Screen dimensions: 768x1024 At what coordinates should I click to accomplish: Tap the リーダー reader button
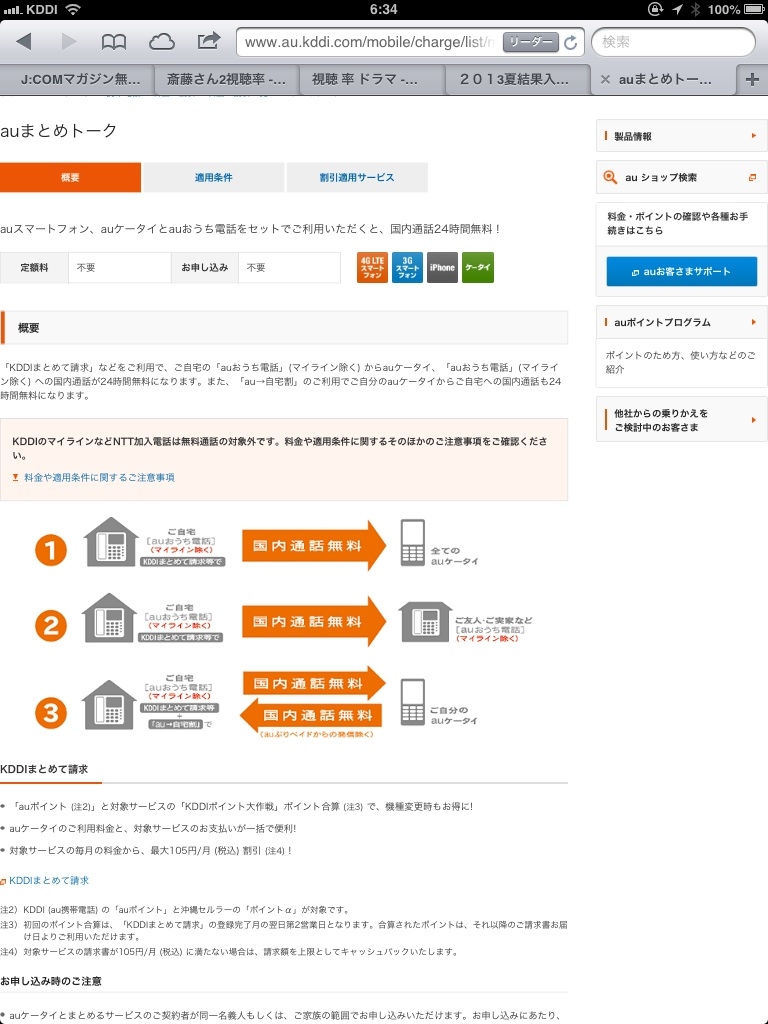click(530, 42)
